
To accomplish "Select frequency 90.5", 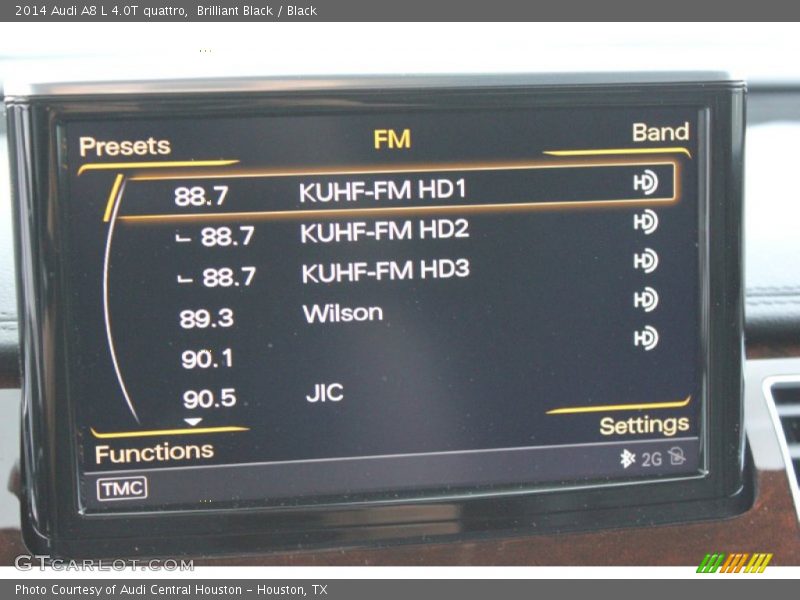I will click(210, 398).
